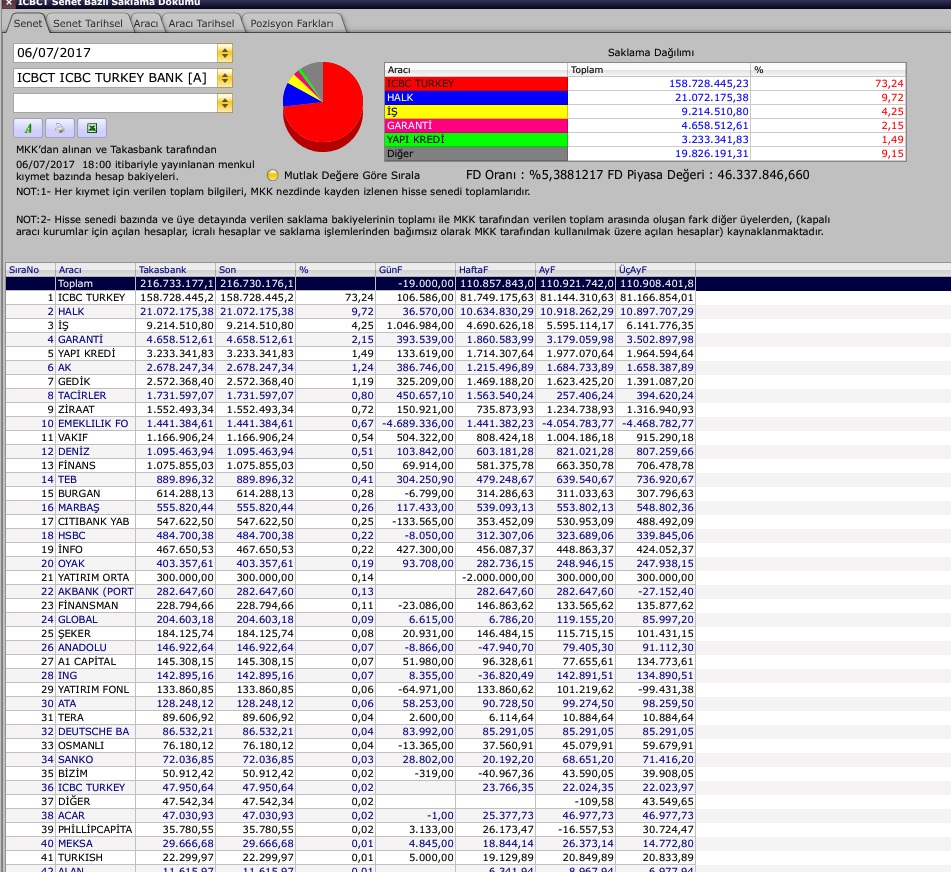
Task: Click the green font 'A' icon button
Action: pos(28,128)
